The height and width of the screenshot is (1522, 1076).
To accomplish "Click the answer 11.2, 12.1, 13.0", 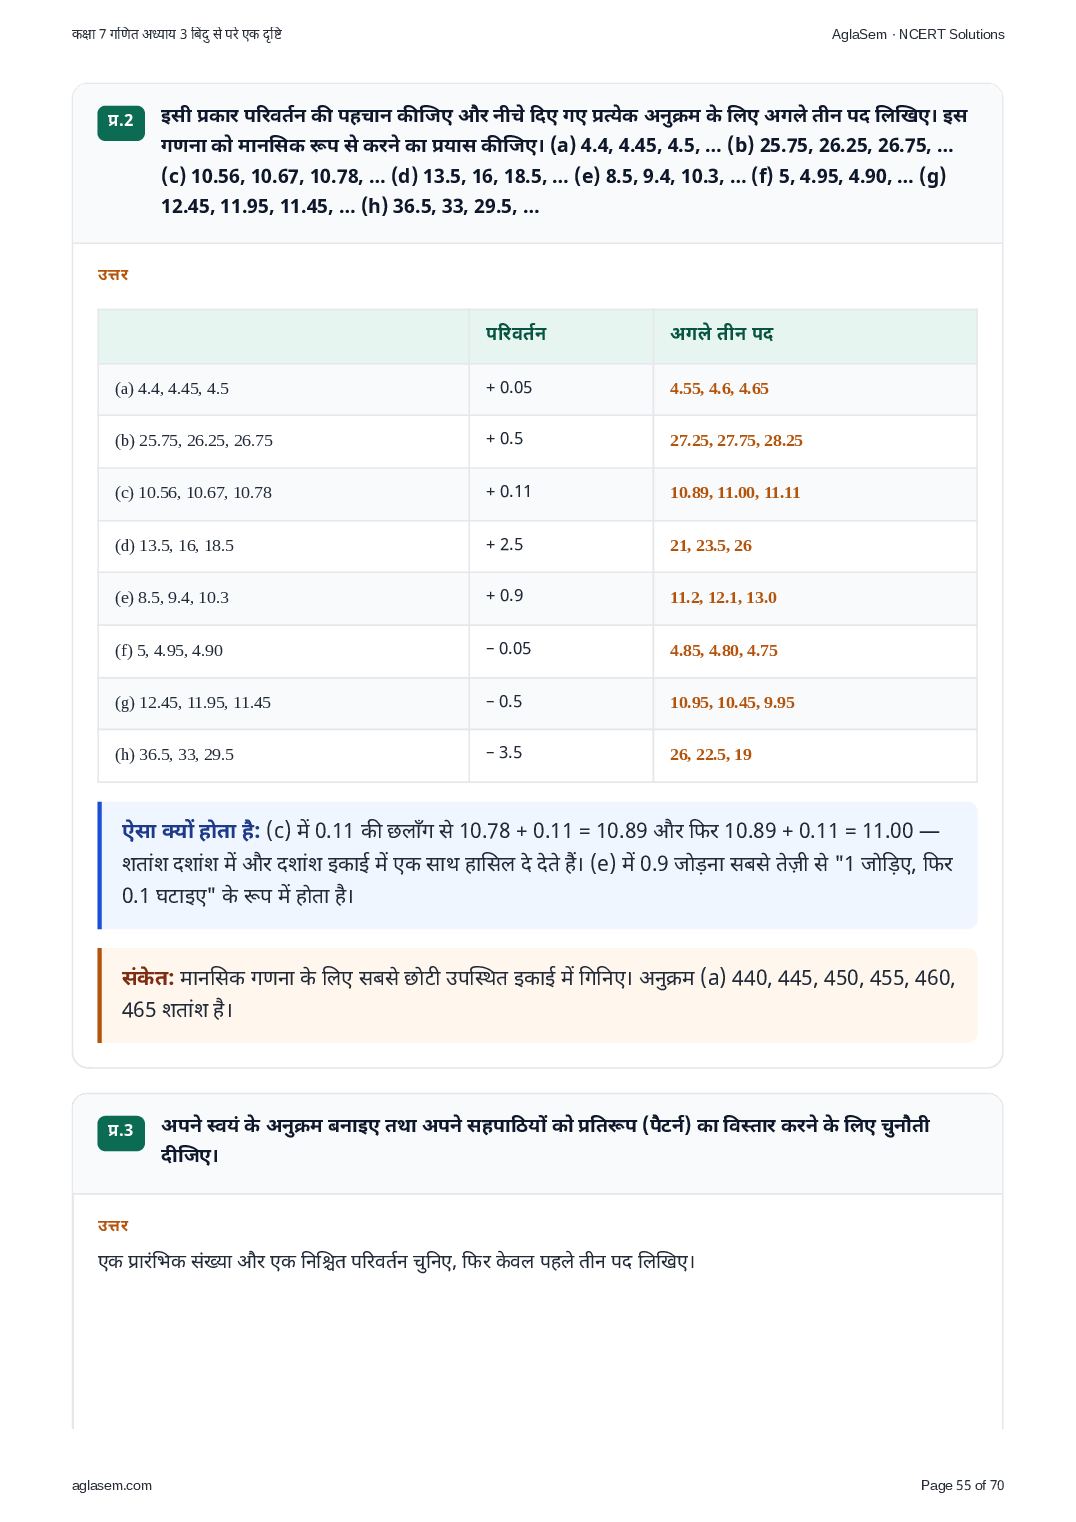I will (723, 598).
